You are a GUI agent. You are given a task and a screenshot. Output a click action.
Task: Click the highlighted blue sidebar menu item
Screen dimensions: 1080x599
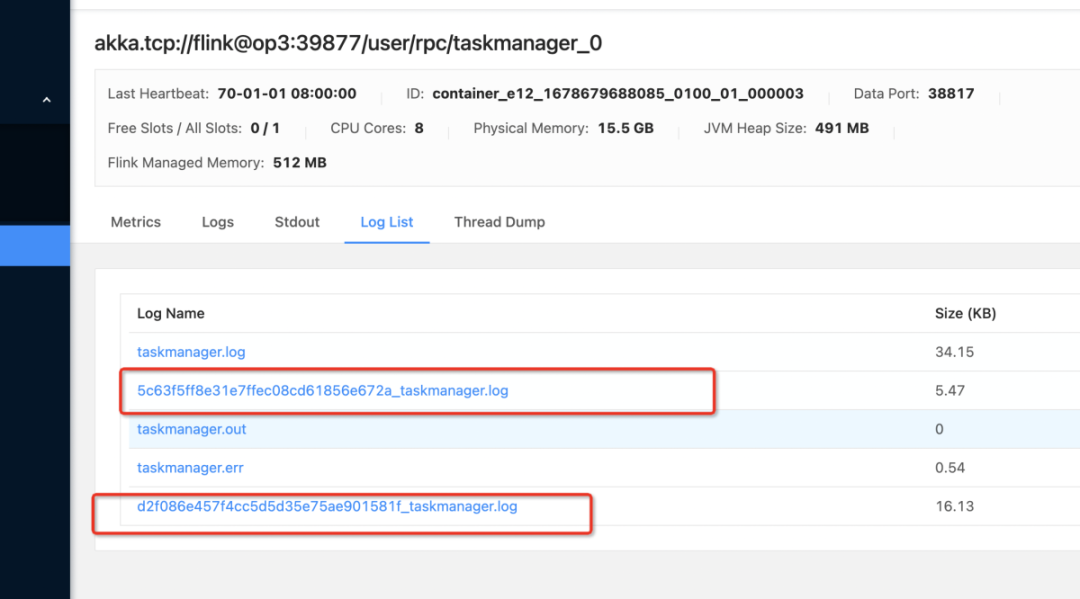(x=35, y=245)
